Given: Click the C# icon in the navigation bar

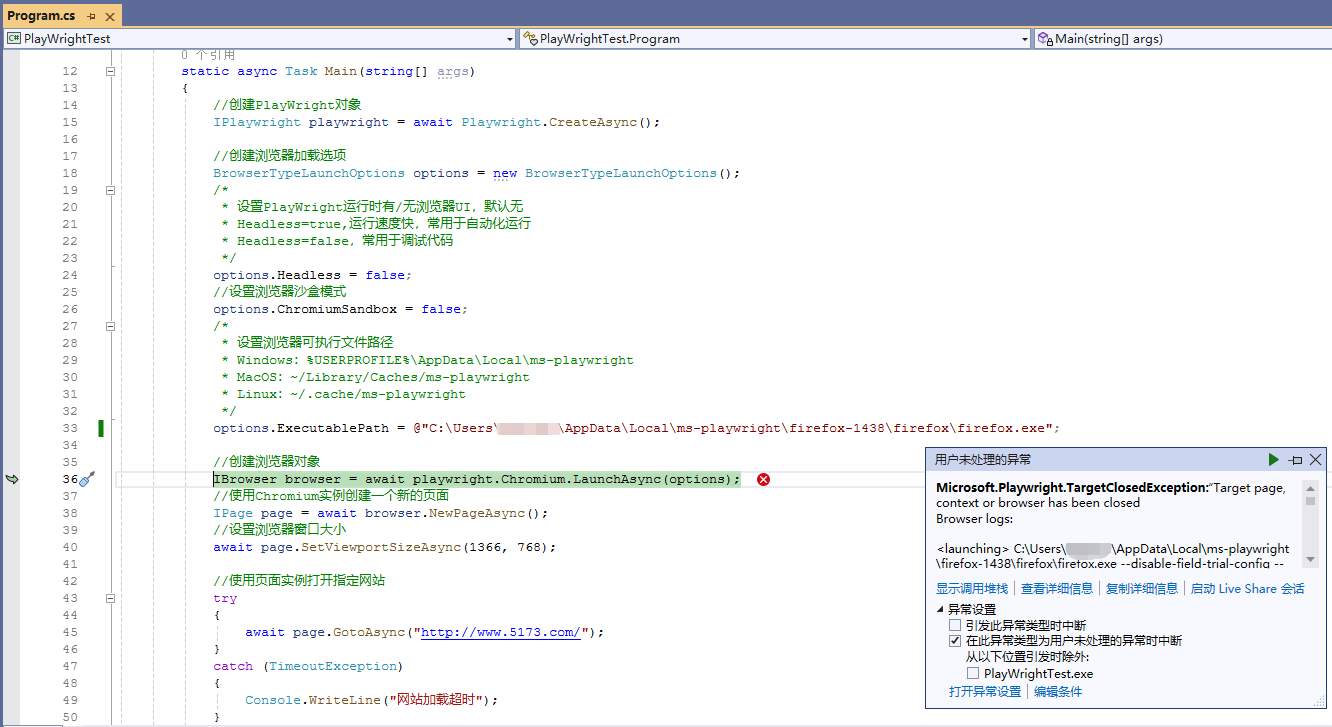Looking at the screenshot, I should click(x=12, y=37).
